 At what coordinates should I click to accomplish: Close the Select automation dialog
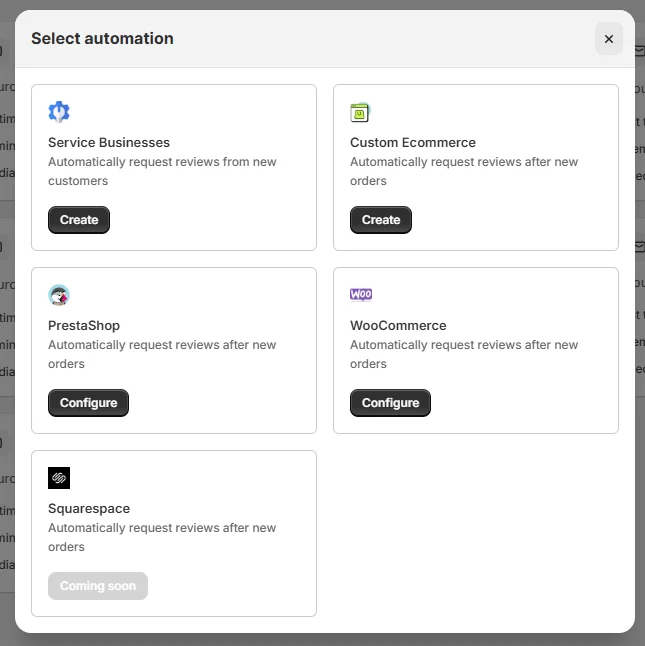pyautogui.click(x=608, y=39)
